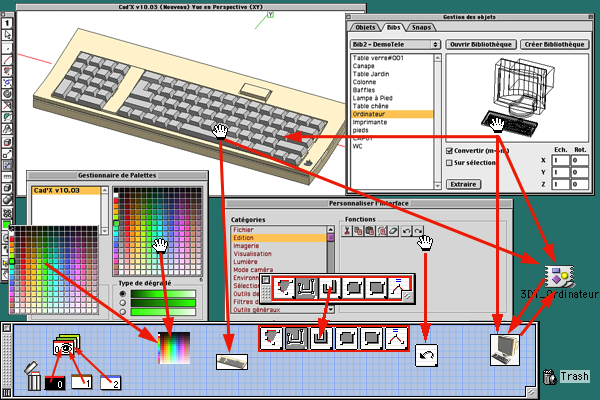Open the desktop Trash
This screenshot has width=600, height=400.
pyautogui.click(x=550, y=377)
